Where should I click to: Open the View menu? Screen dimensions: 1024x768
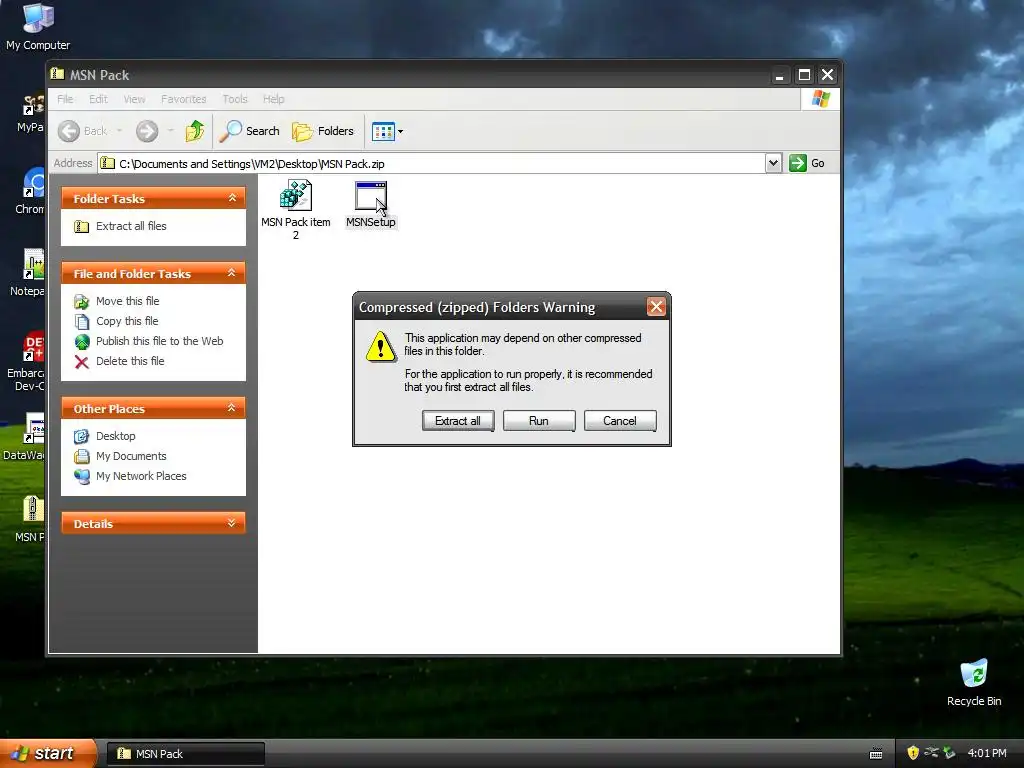pos(135,99)
